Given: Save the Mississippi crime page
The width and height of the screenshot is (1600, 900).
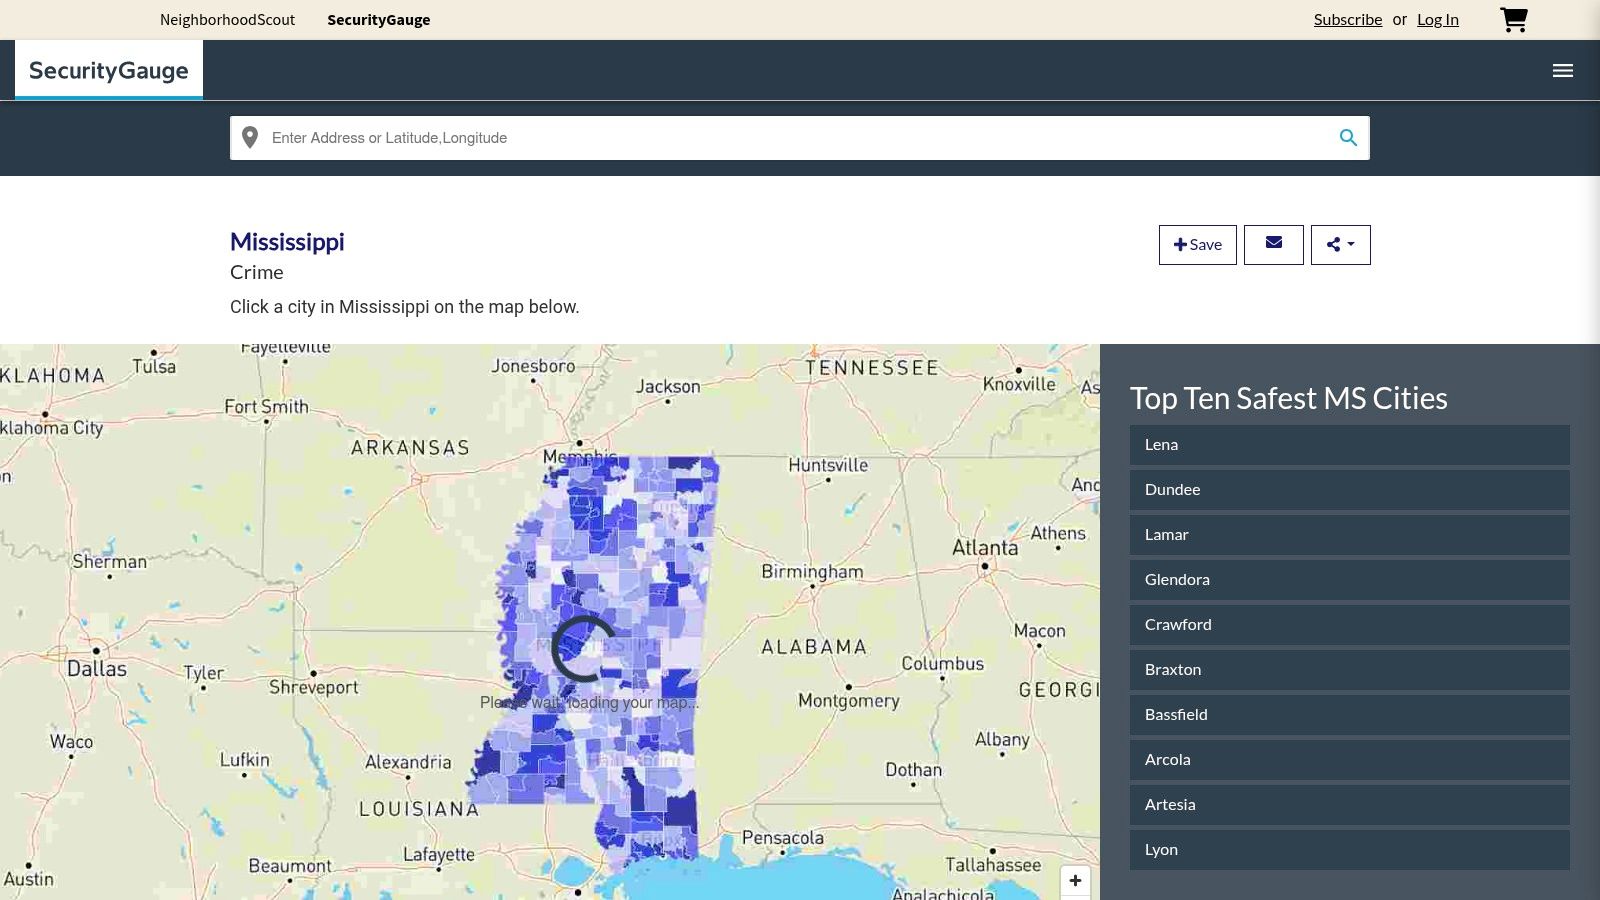Looking at the screenshot, I should click(x=1198, y=245).
